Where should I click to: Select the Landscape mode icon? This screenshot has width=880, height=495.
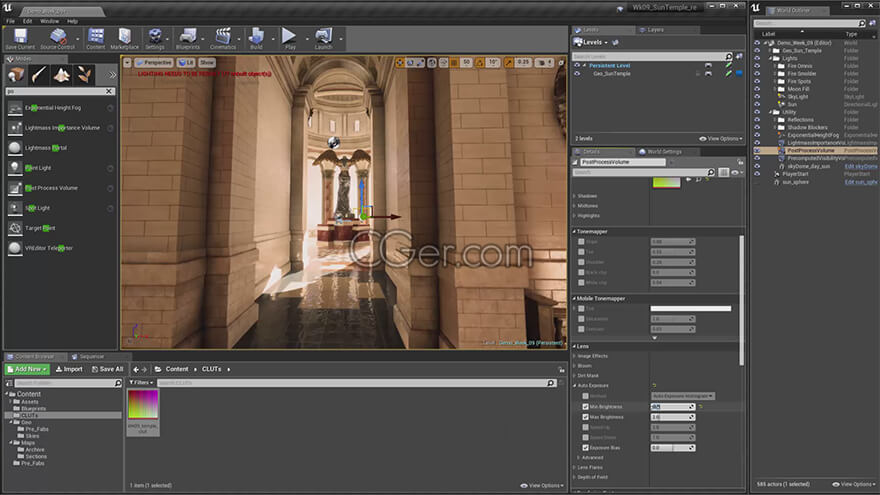click(62, 74)
